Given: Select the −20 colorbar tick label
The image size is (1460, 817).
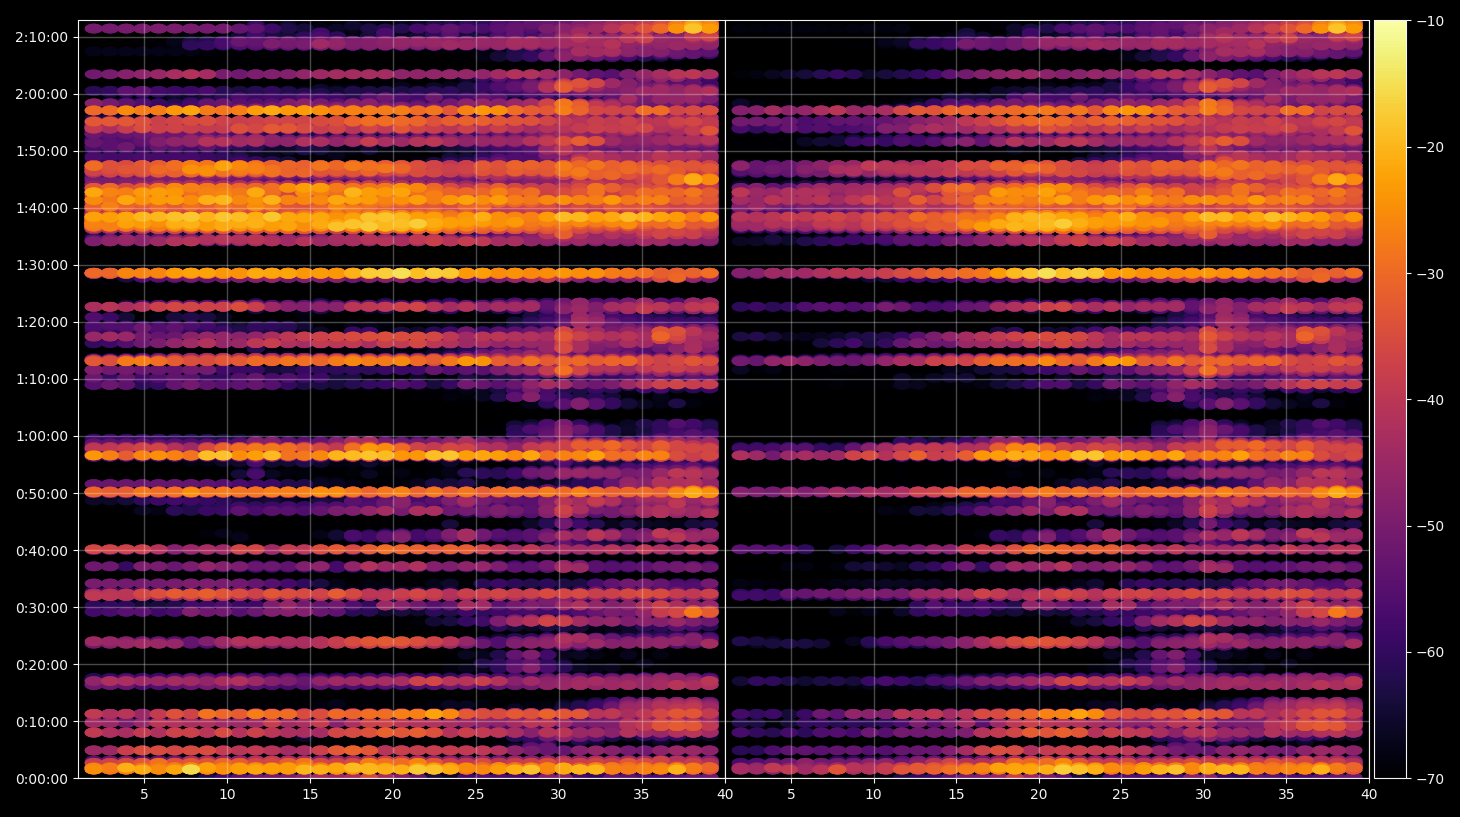Looking at the screenshot, I should coord(1430,147).
